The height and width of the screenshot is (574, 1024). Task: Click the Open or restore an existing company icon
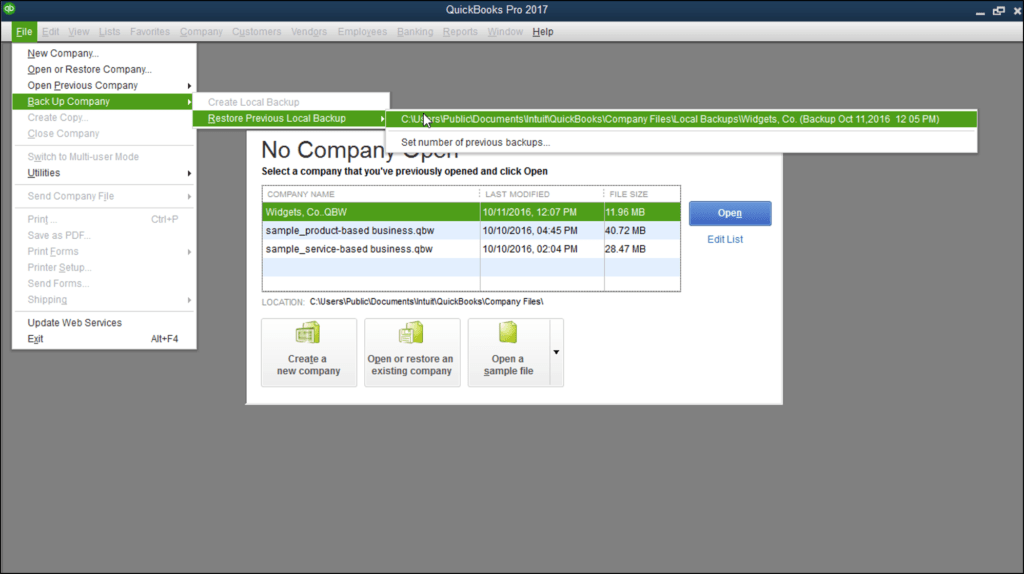coord(411,332)
